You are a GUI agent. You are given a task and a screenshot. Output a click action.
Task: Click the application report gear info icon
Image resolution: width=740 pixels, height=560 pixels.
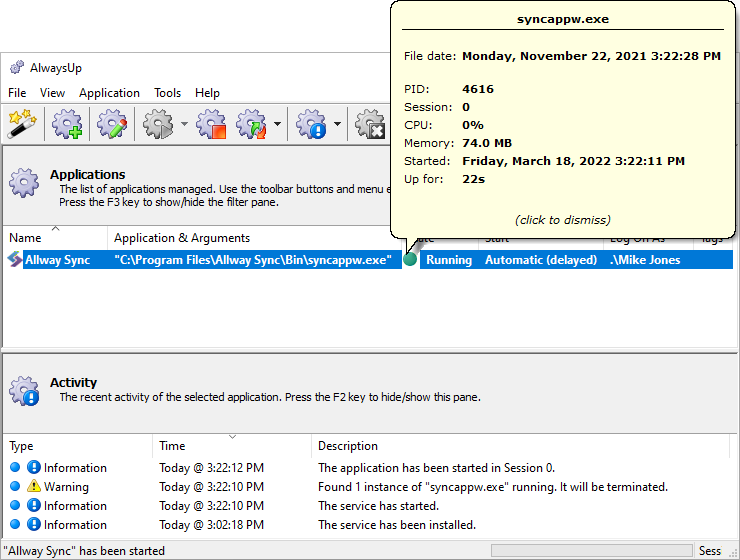click(x=311, y=124)
